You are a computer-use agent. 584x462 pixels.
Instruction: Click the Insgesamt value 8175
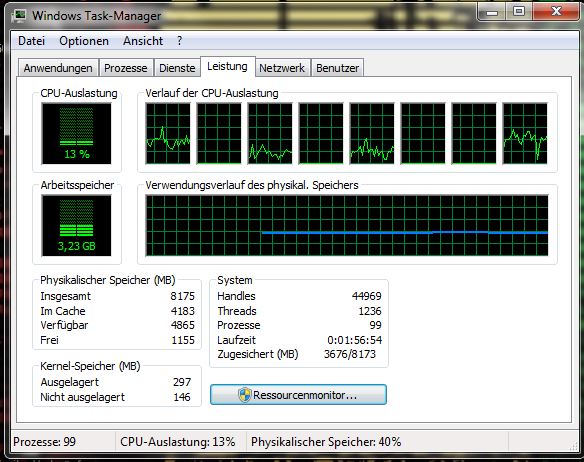tap(182, 296)
